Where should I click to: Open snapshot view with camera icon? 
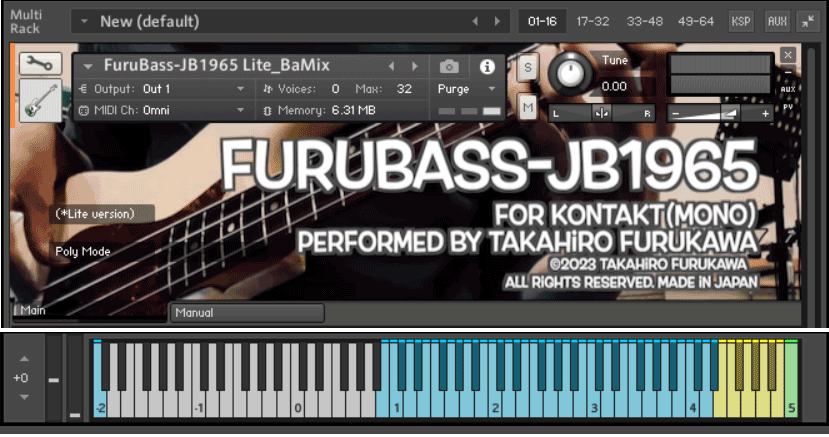(x=449, y=67)
